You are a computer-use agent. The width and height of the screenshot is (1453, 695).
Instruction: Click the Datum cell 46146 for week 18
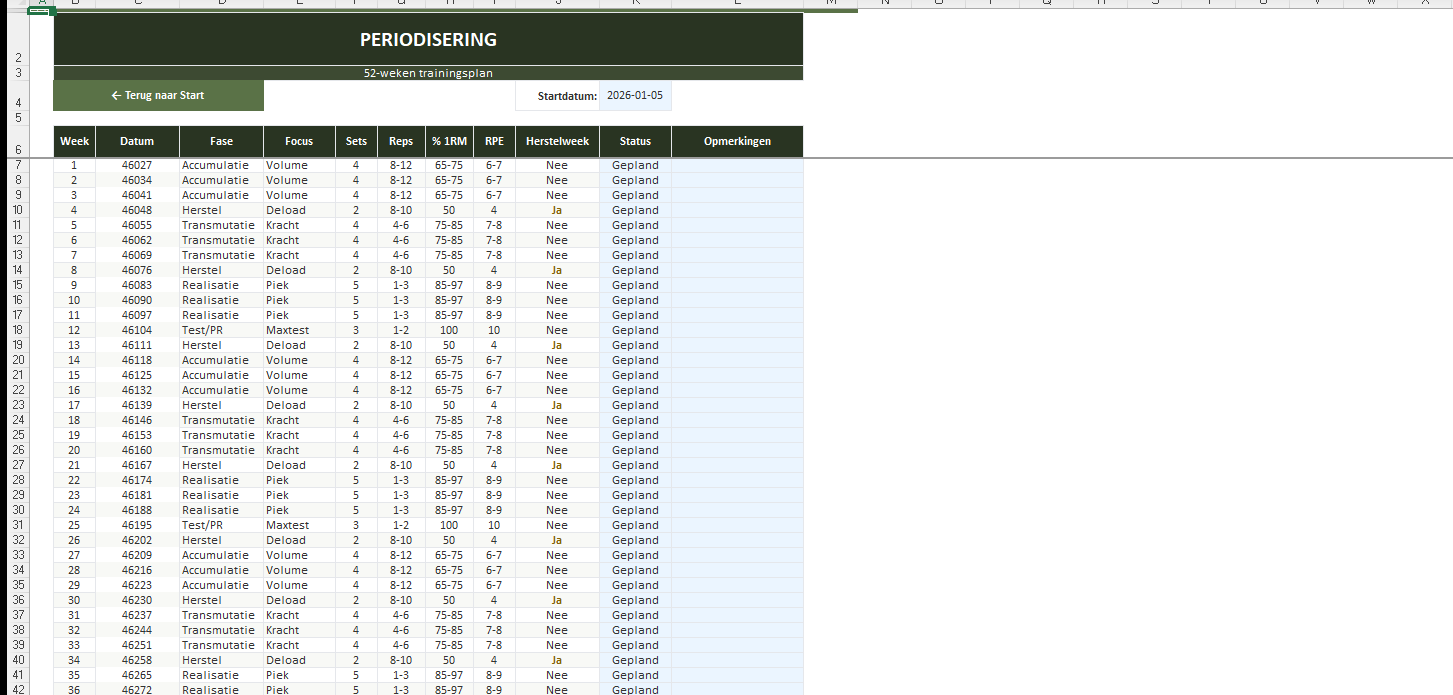coord(137,420)
